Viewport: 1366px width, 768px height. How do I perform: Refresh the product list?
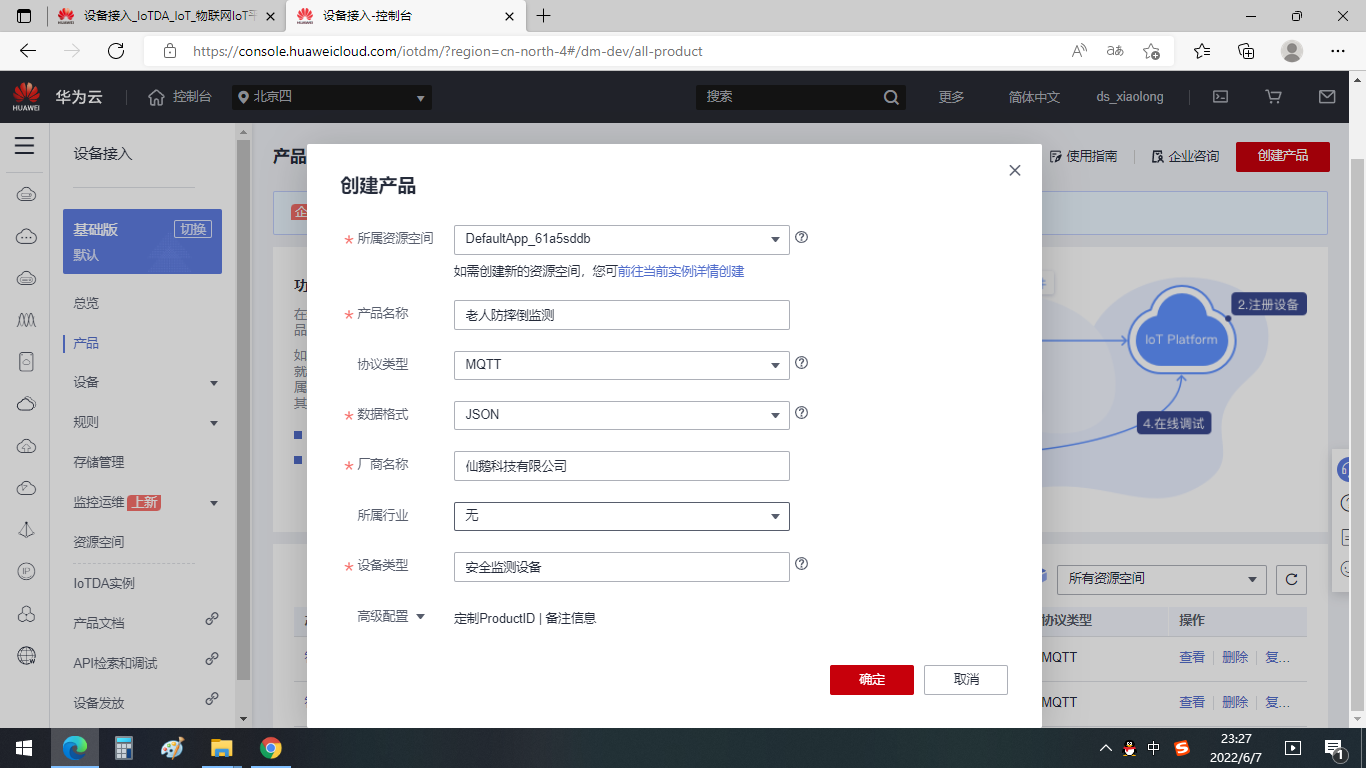pyautogui.click(x=1291, y=579)
